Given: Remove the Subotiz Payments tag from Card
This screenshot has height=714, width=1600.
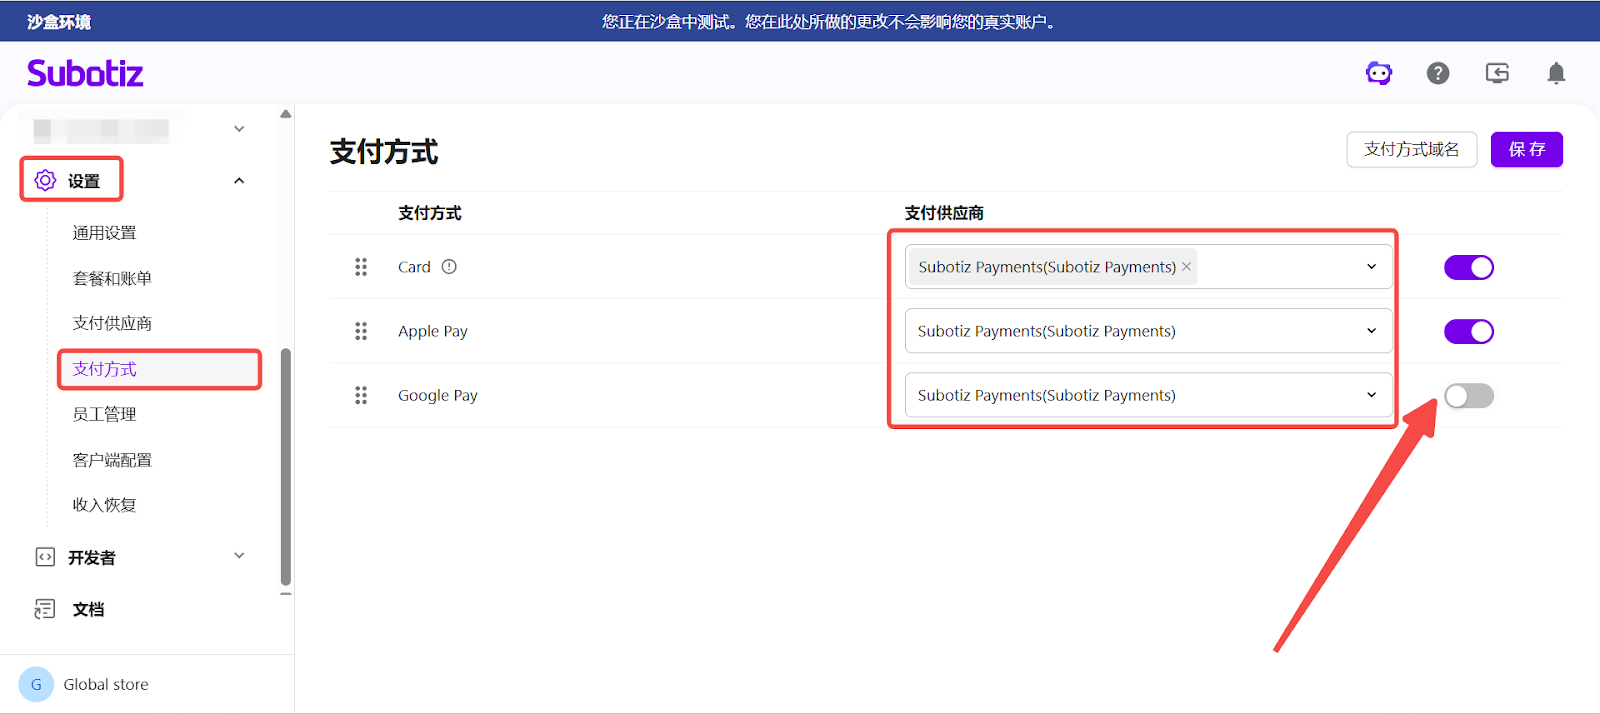Looking at the screenshot, I should [1187, 267].
